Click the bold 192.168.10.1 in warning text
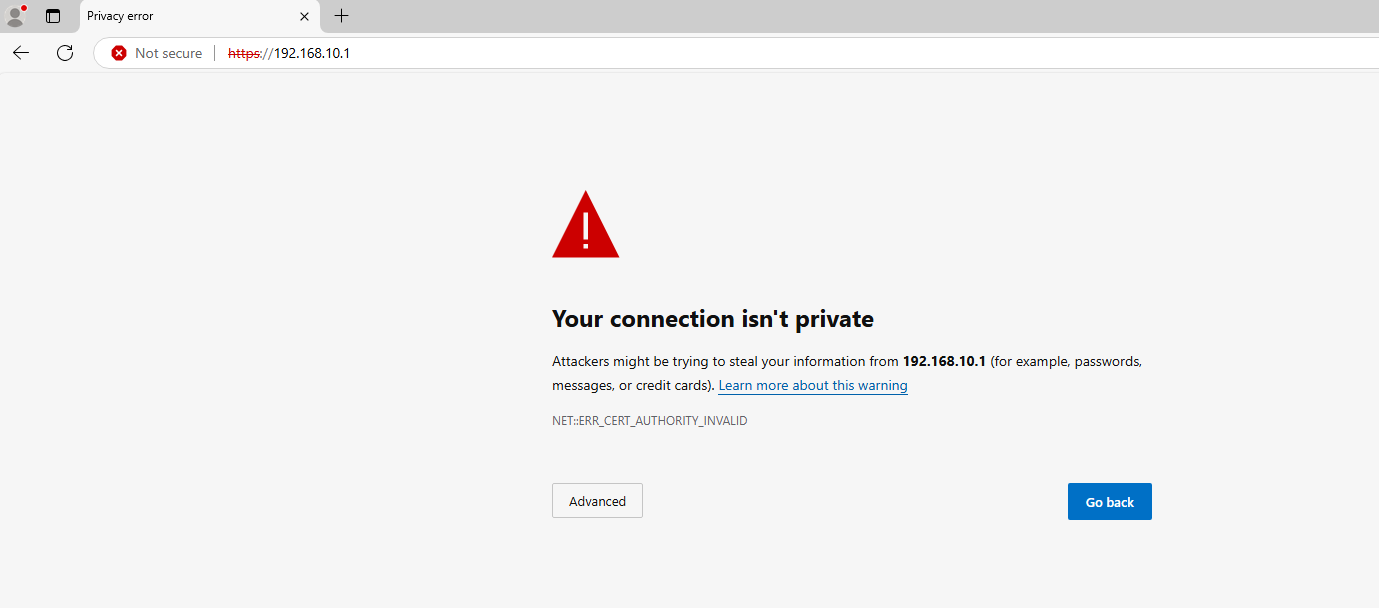 [x=944, y=361]
